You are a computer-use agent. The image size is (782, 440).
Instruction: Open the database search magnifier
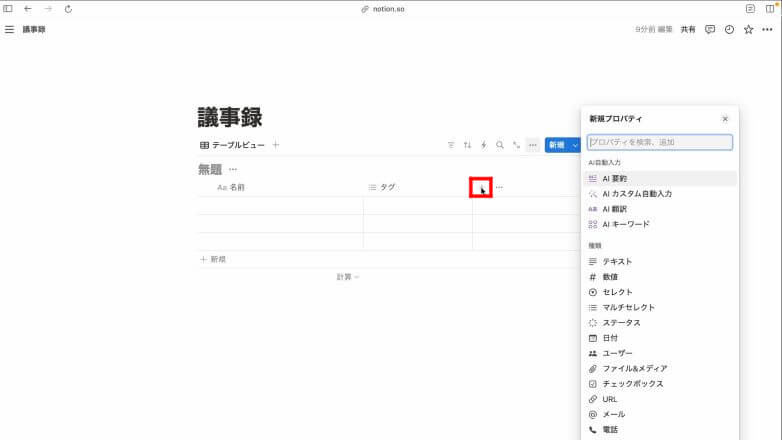500,145
